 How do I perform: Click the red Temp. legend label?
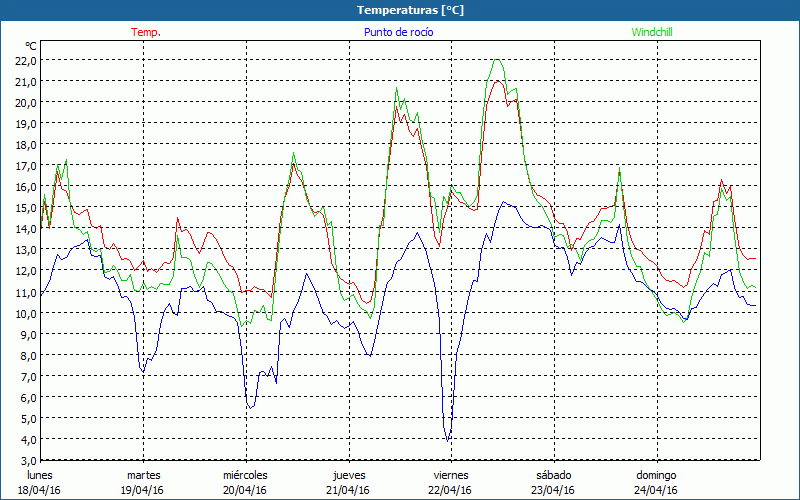click(146, 32)
